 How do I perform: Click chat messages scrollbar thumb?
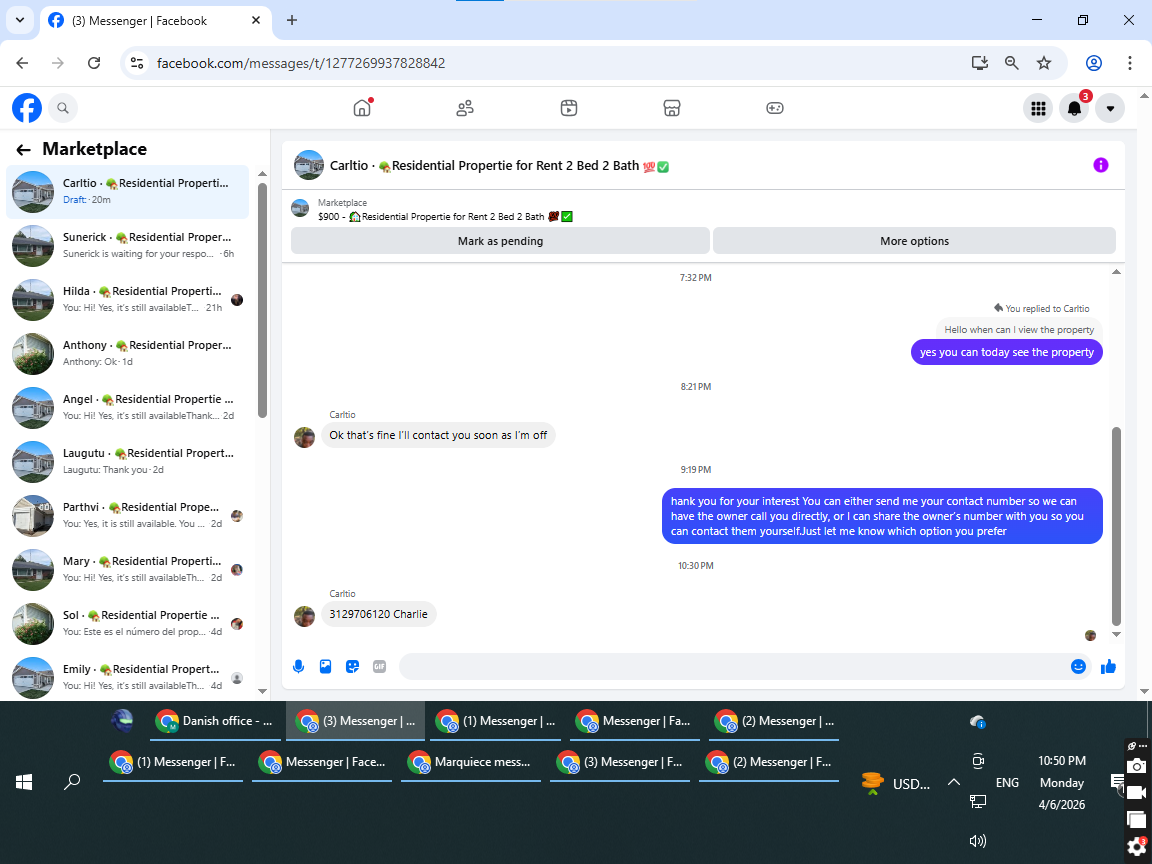click(1116, 525)
